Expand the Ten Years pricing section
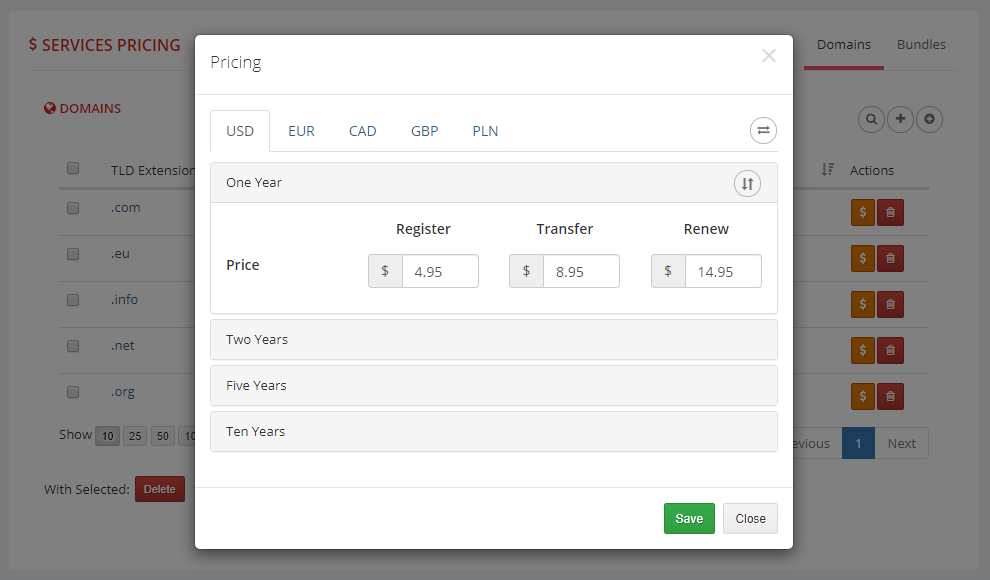 click(493, 432)
